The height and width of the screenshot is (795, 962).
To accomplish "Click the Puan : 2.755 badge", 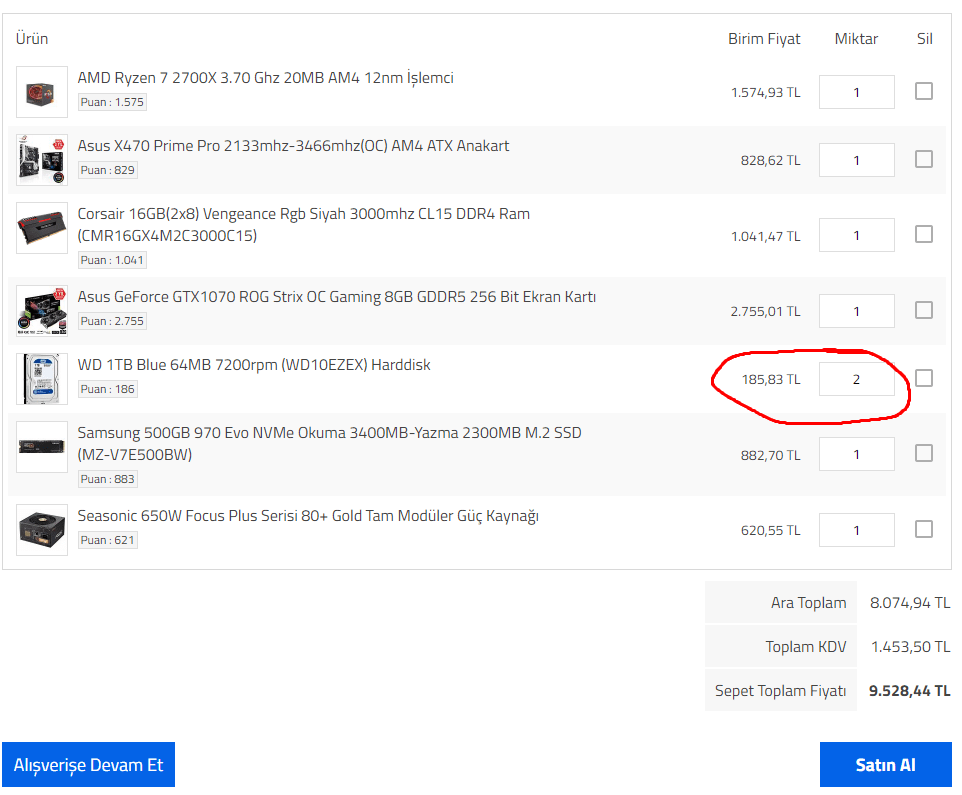I will pyautogui.click(x=112, y=321).
